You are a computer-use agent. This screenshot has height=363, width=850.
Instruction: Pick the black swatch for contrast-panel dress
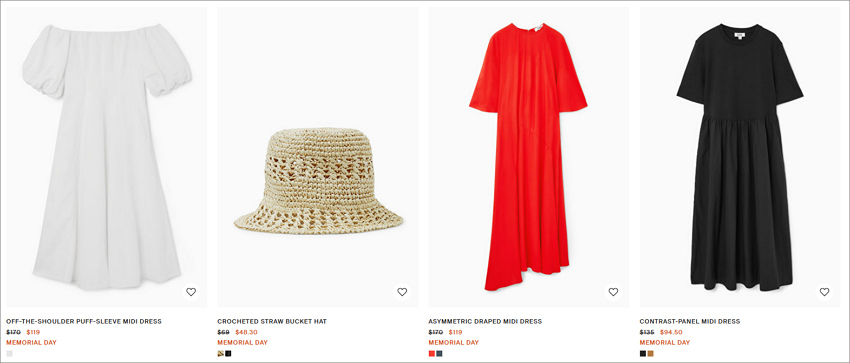click(643, 353)
